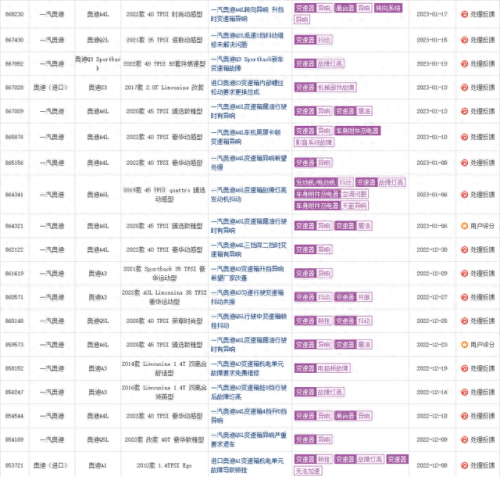
Task: Click the red status icon in the 2022-12-10 row
Action: click(x=464, y=416)
